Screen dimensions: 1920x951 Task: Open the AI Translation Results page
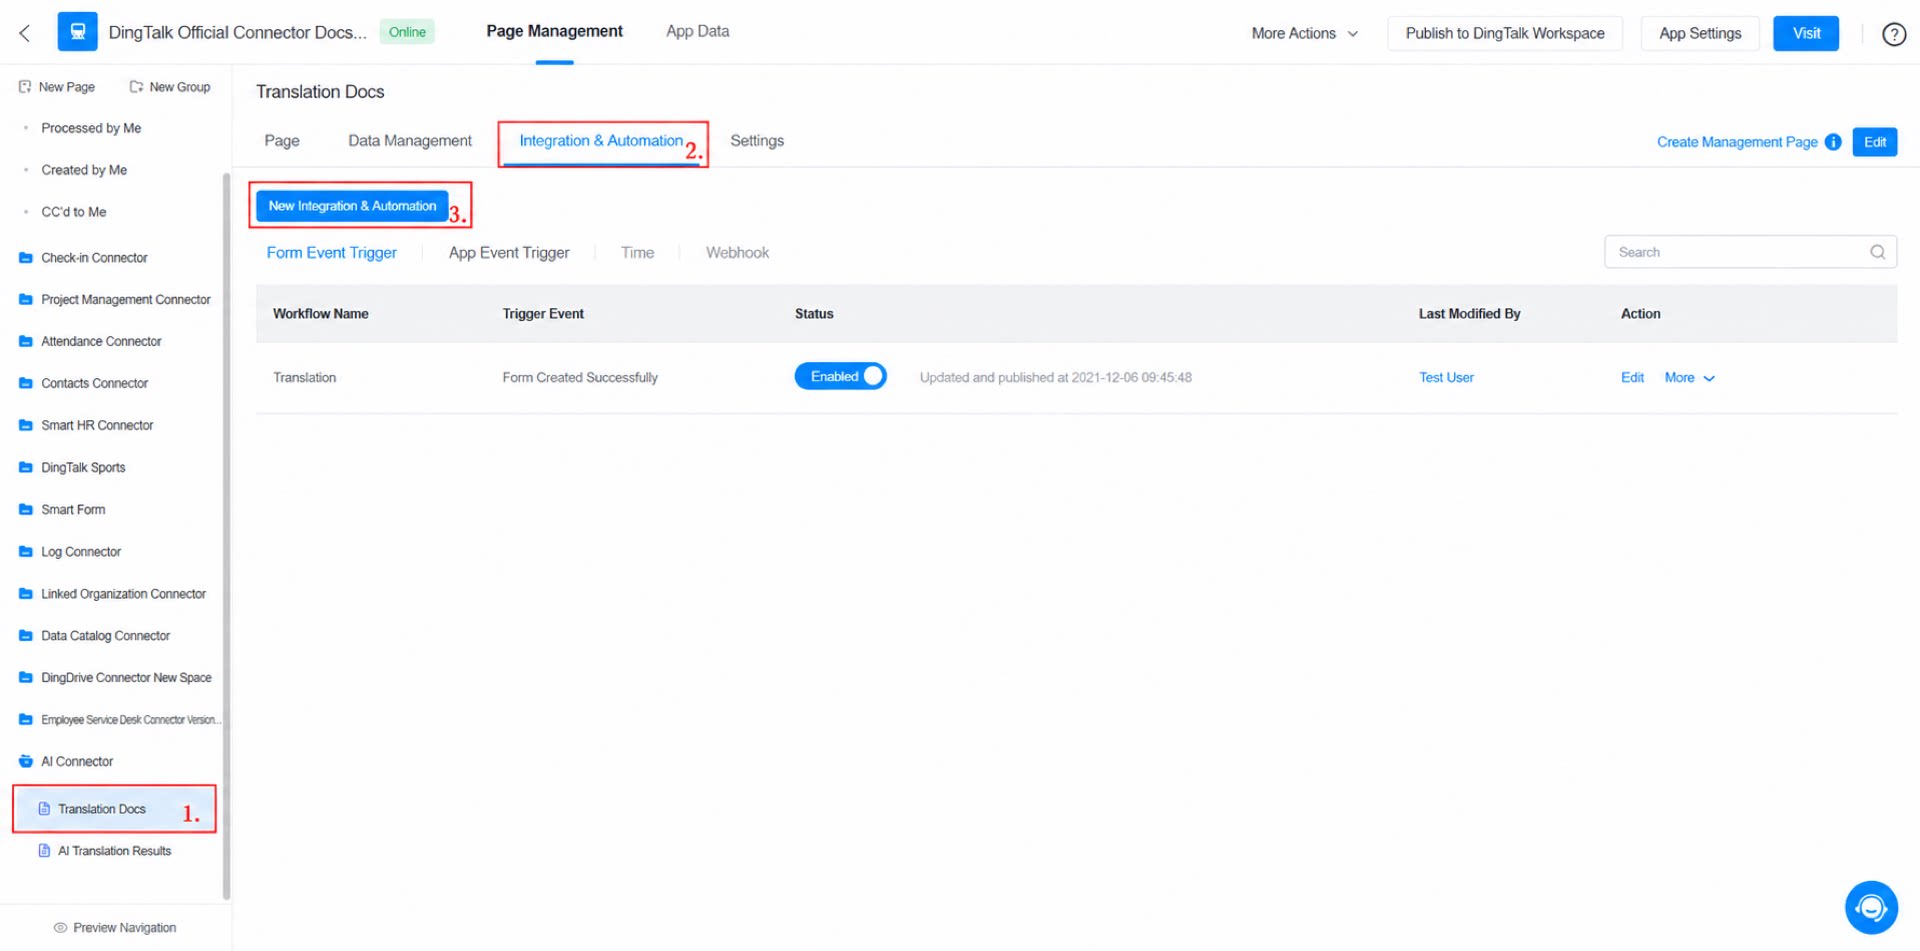click(x=114, y=851)
